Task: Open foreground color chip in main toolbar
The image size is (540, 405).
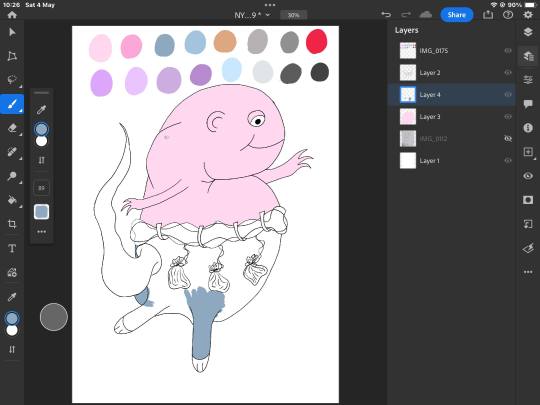Action: click(12, 318)
